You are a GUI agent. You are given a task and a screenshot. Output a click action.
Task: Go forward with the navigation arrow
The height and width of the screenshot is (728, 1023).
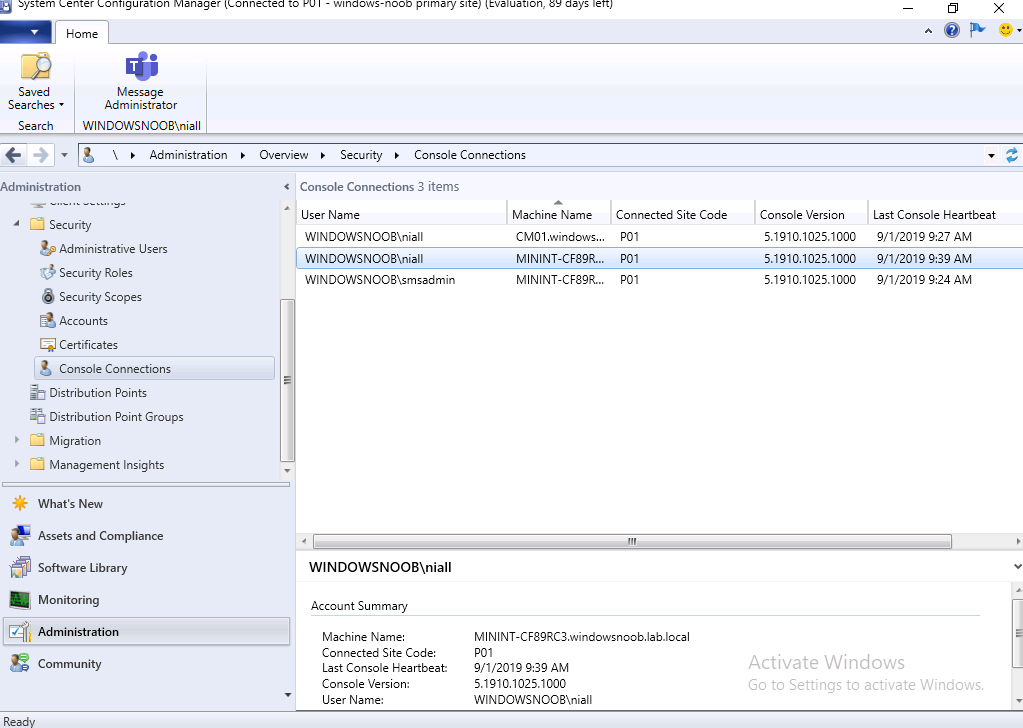40,155
